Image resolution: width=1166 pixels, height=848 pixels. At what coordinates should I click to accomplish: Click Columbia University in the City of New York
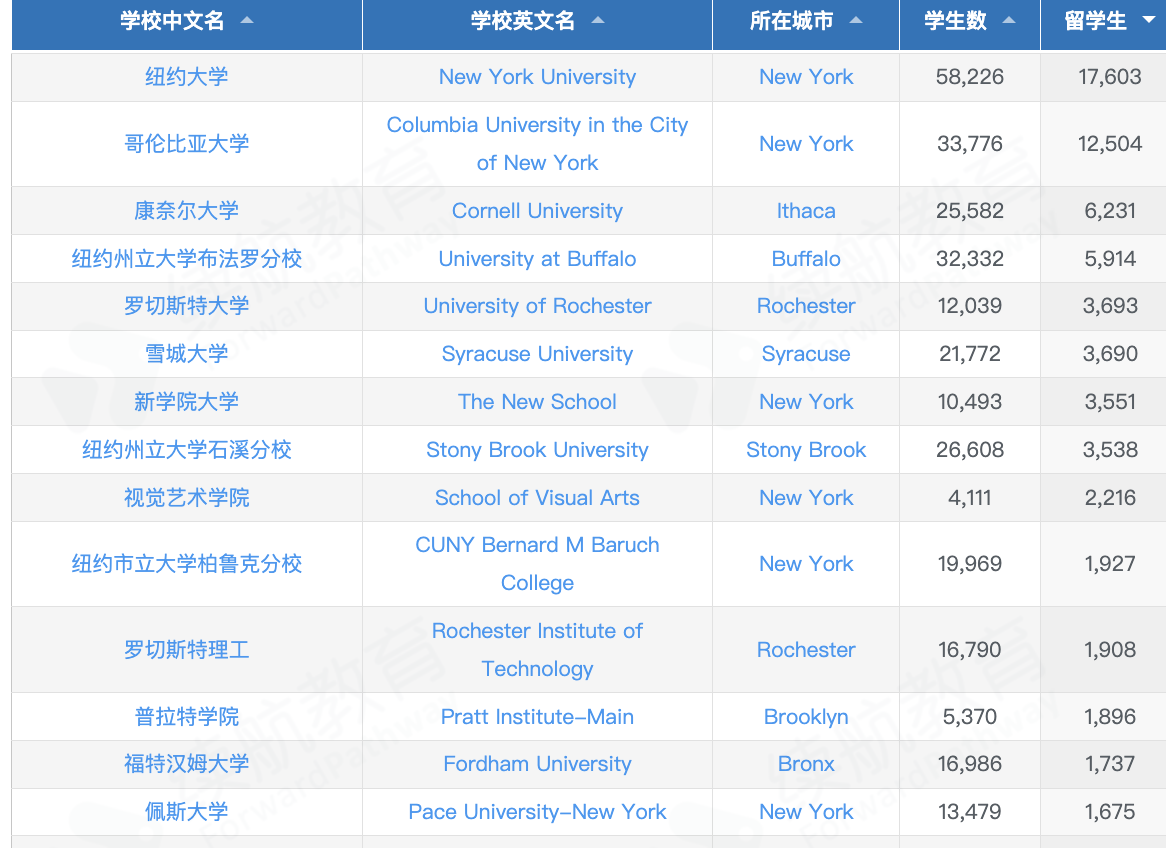[x=537, y=143]
